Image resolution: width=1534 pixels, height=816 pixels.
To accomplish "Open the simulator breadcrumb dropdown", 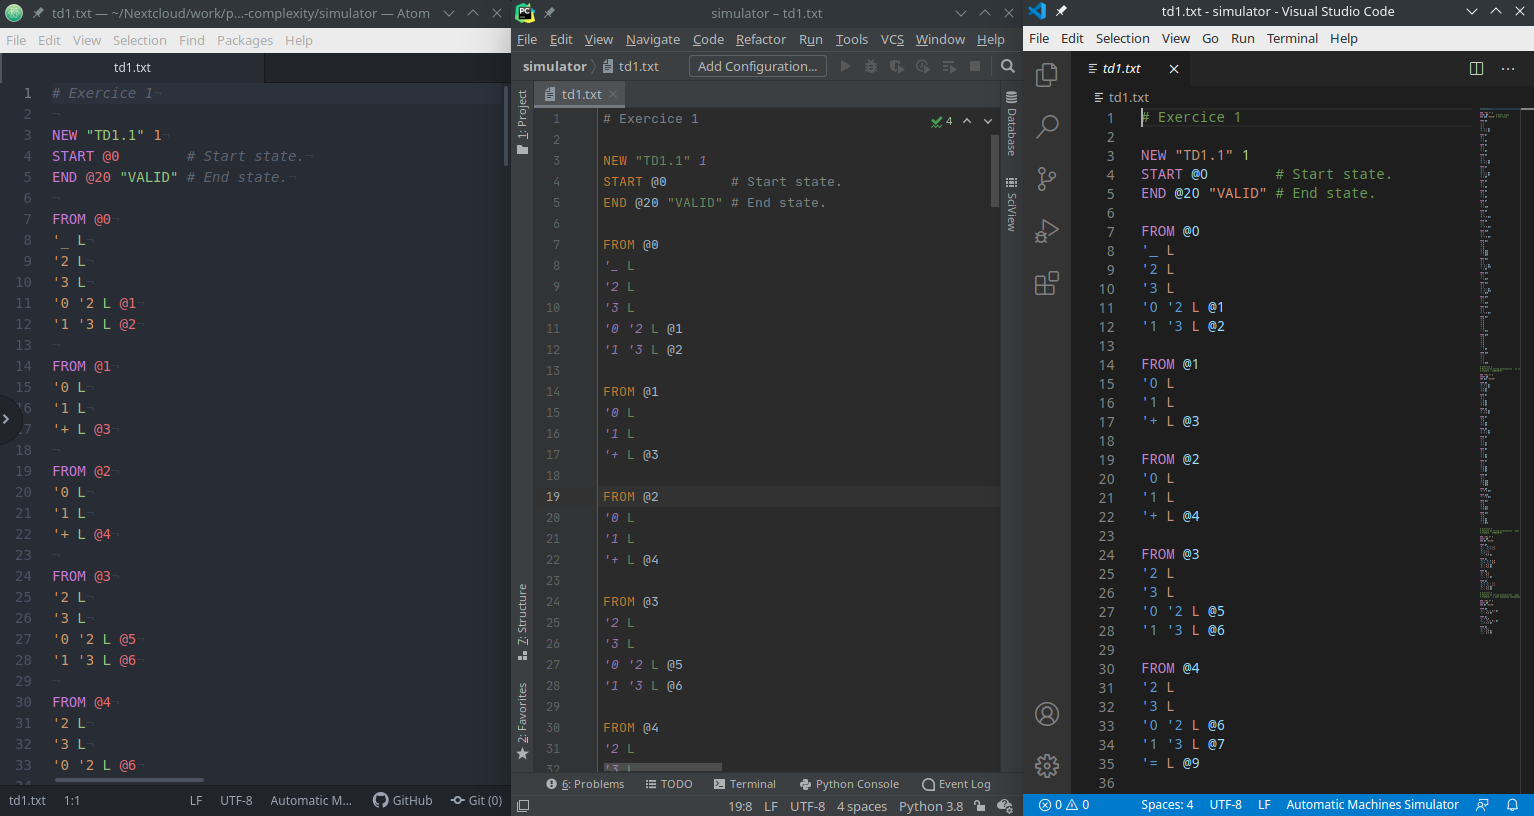I will point(553,66).
